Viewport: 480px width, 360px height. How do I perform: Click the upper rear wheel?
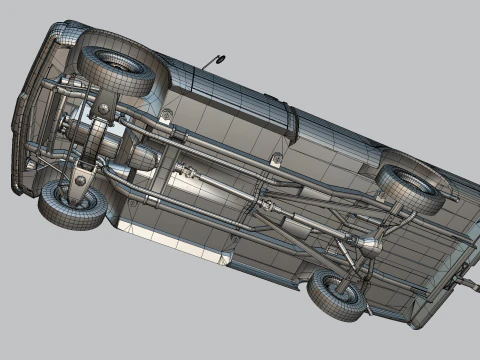point(411,189)
